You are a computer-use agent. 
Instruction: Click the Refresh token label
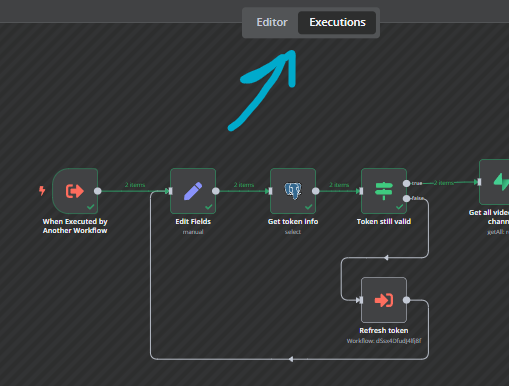pyautogui.click(x=384, y=331)
